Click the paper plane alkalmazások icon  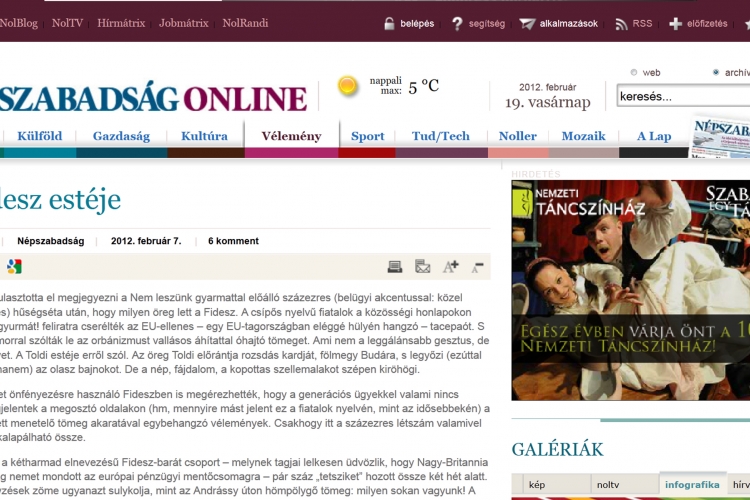[x=527, y=23]
